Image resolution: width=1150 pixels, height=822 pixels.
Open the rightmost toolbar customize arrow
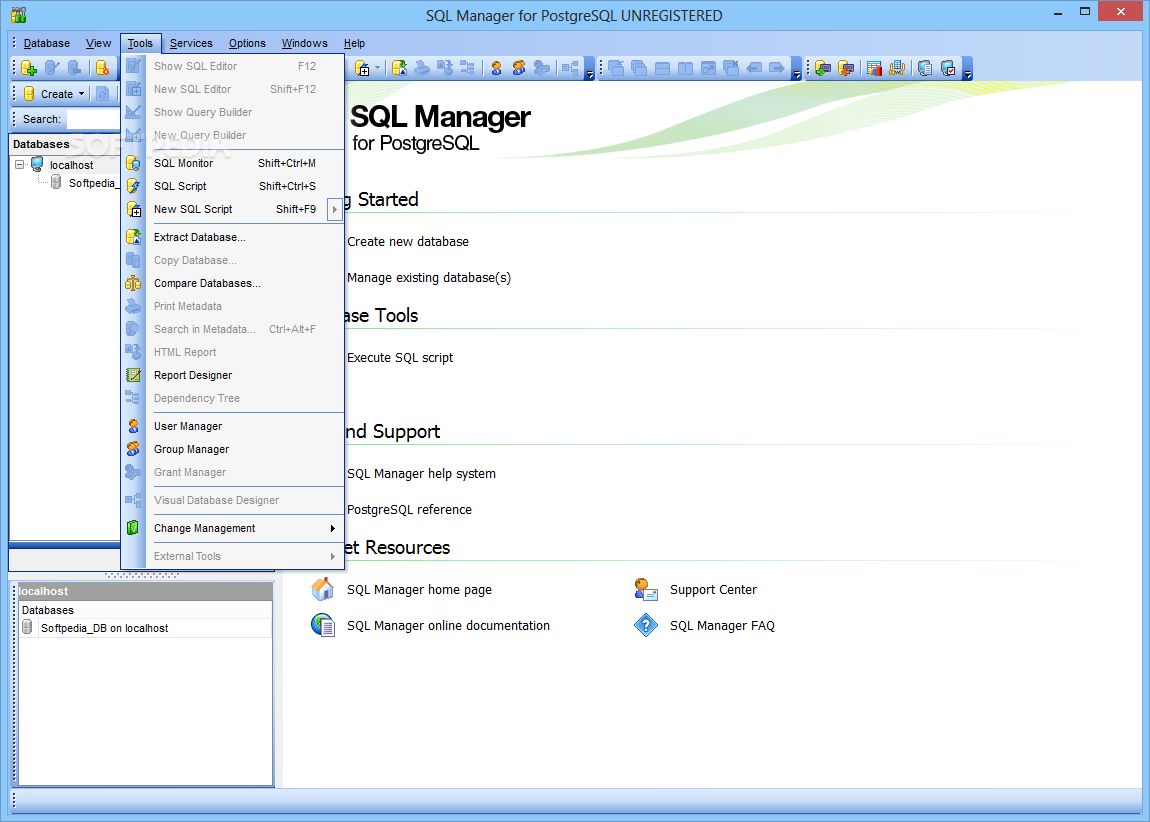click(968, 70)
